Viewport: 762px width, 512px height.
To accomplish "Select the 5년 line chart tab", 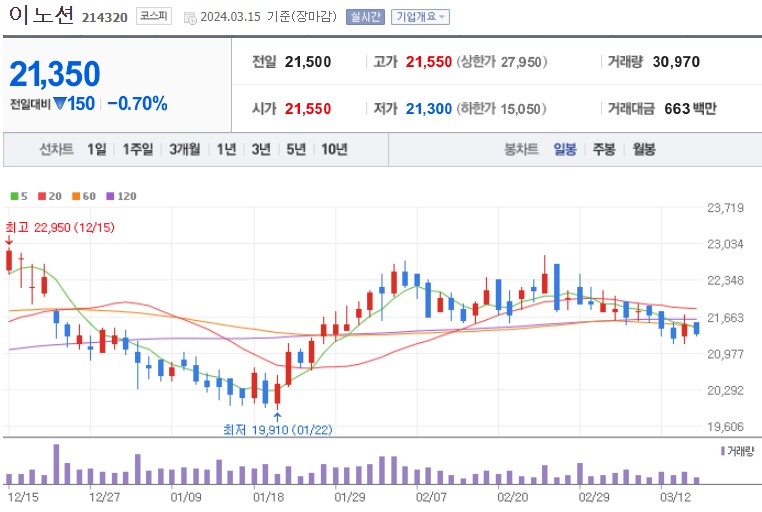I will coord(296,149).
